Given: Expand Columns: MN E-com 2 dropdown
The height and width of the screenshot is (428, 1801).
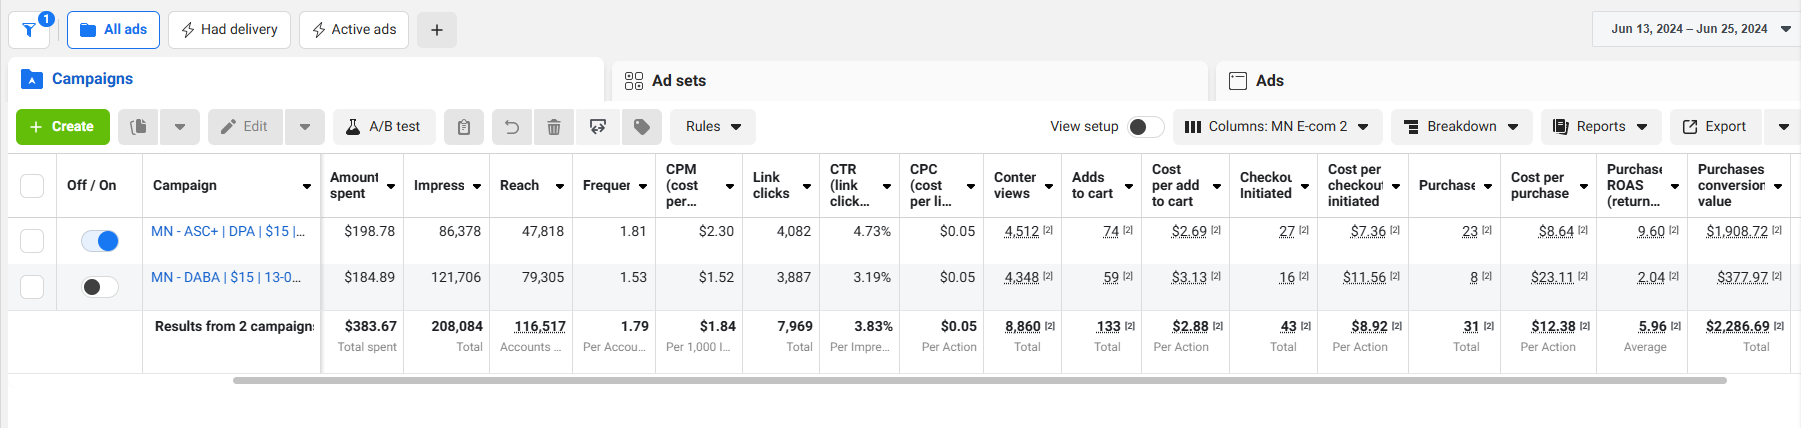Looking at the screenshot, I should 1277,127.
